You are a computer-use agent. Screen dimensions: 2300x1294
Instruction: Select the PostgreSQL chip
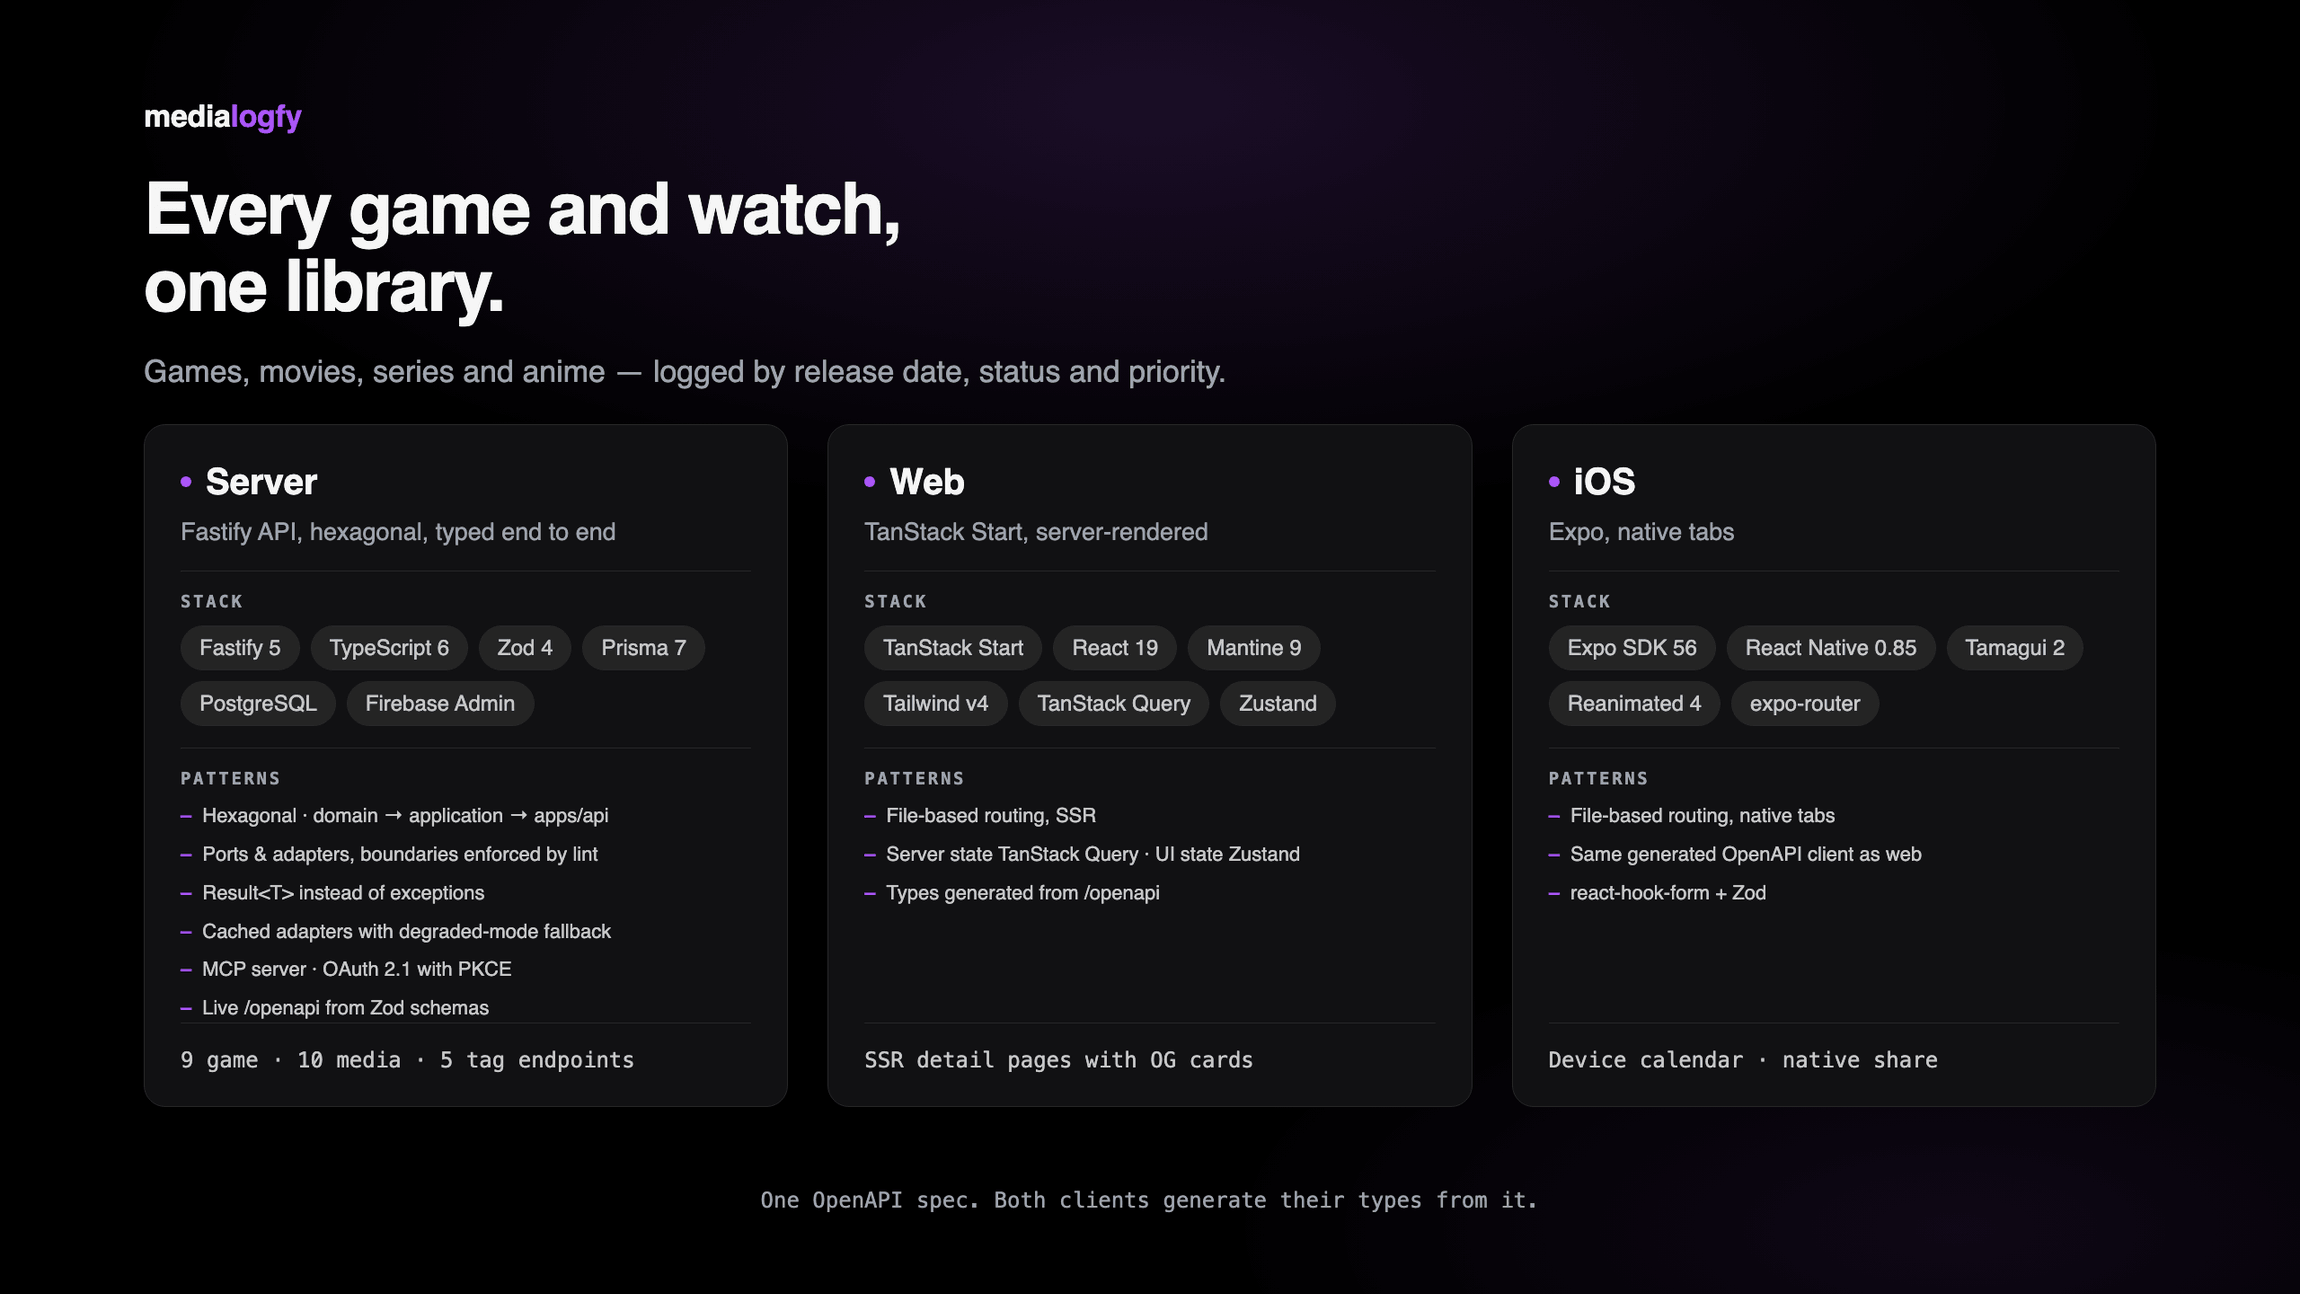pyautogui.click(x=258, y=704)
